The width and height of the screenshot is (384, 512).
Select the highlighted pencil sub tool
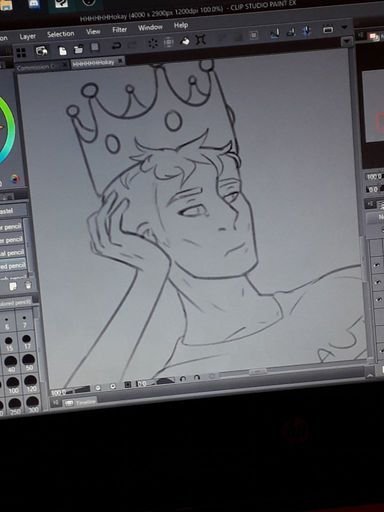[x=12, y=266]
